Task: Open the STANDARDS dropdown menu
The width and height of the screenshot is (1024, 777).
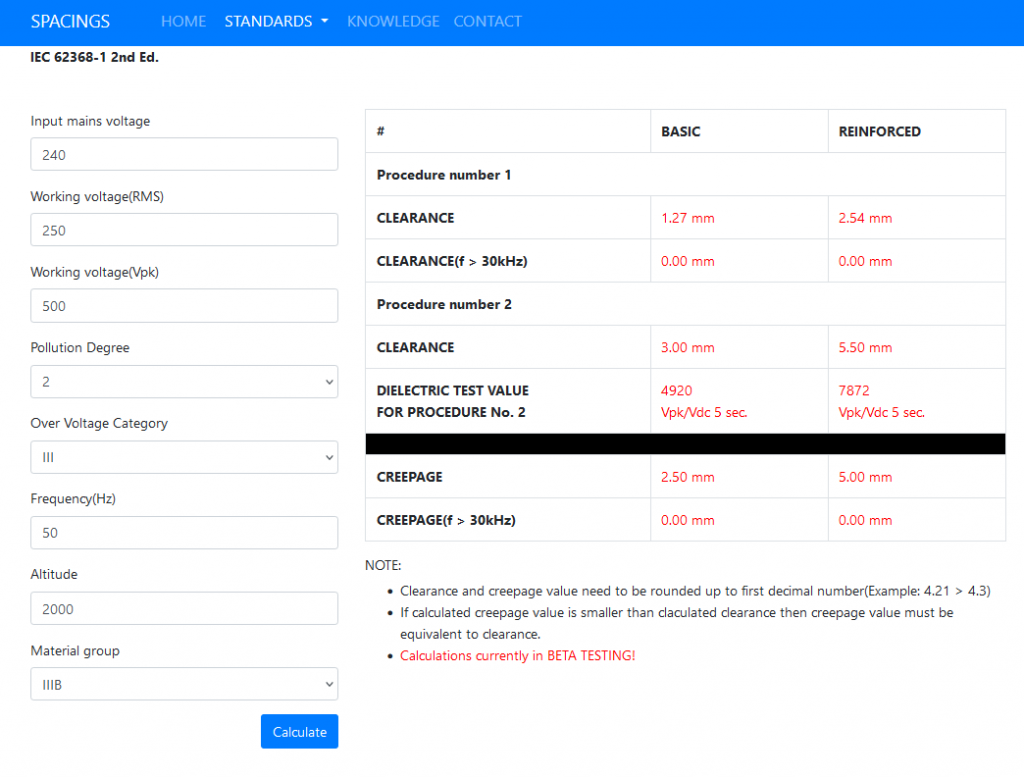Action: (276, 21)
